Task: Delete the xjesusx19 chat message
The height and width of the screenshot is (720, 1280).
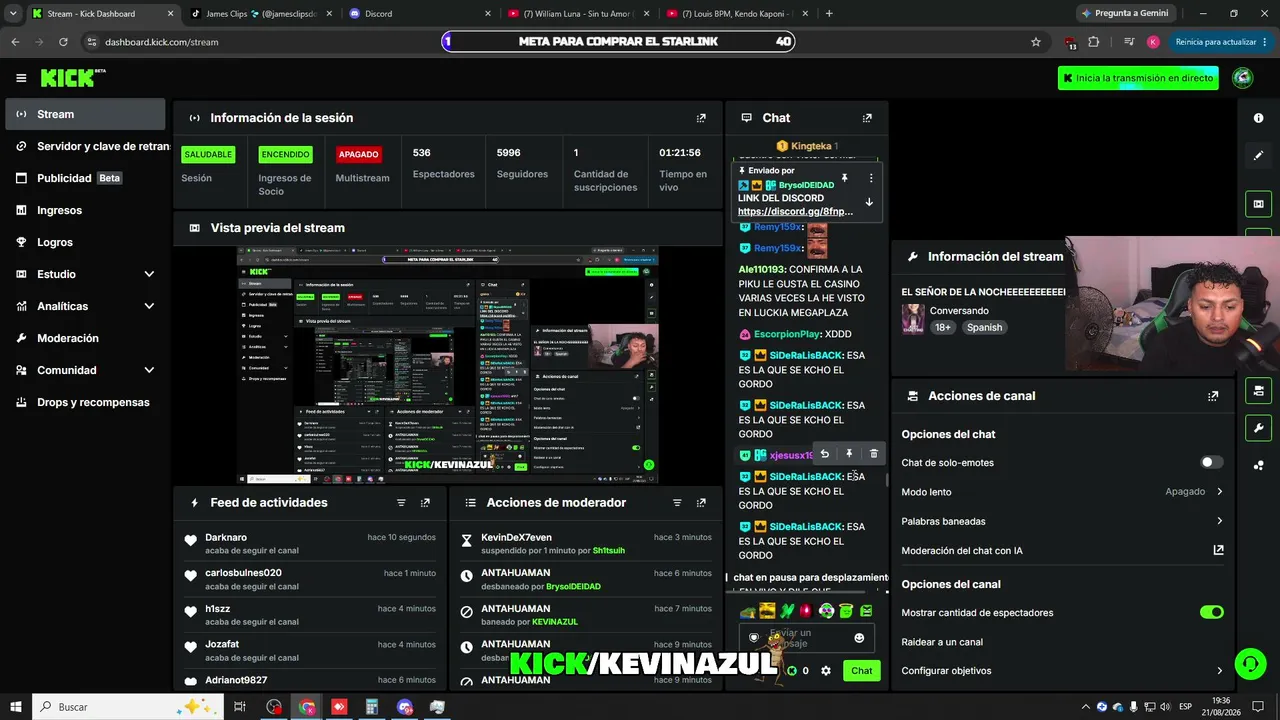Action: click(x=874, y=454)
